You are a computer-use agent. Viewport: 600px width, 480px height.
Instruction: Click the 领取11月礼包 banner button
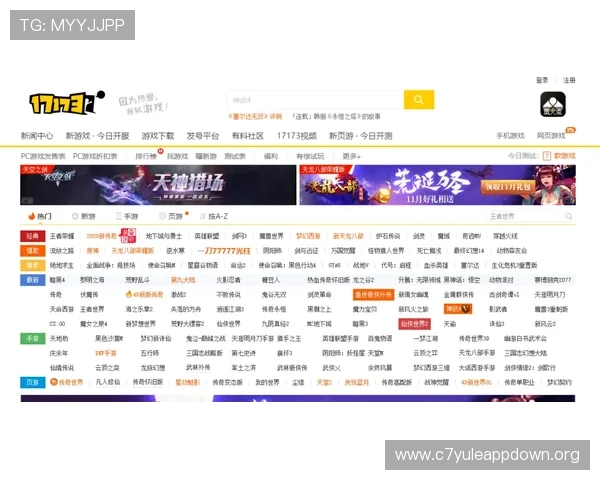[508, 186]
